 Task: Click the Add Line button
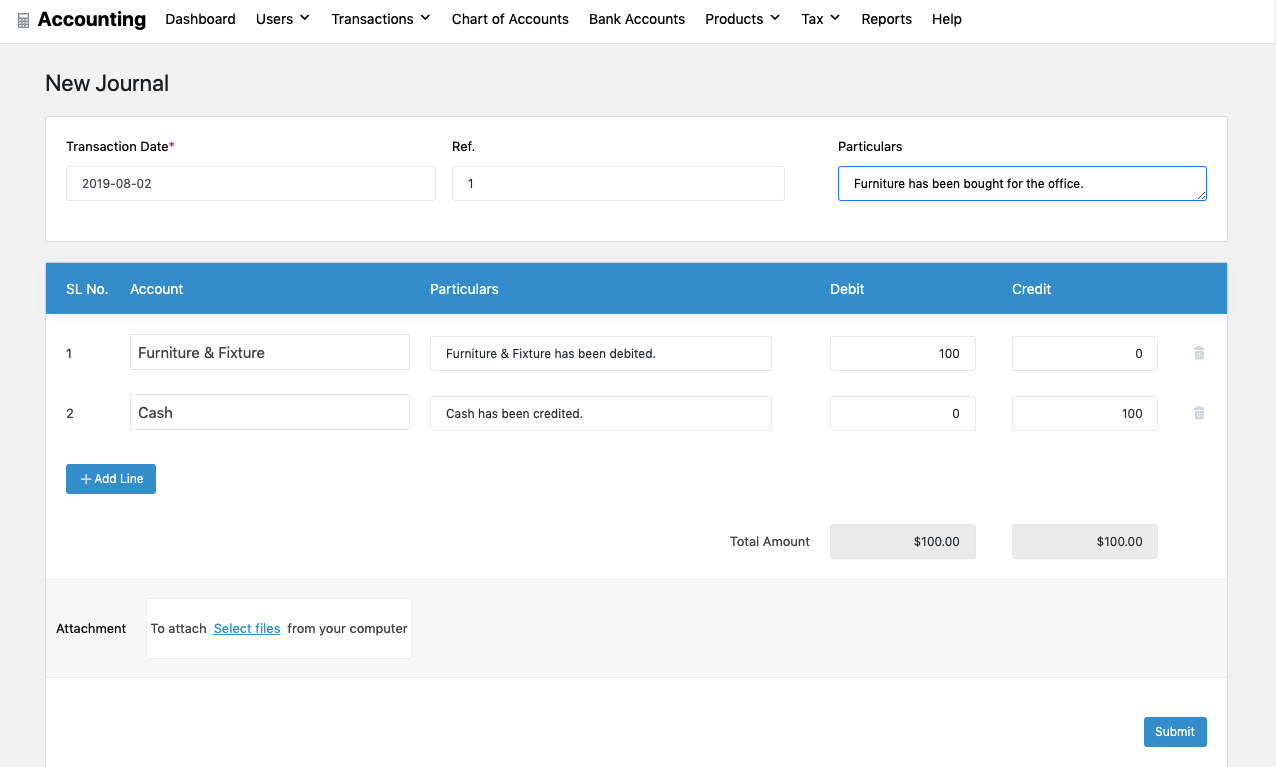click(110, 479)
